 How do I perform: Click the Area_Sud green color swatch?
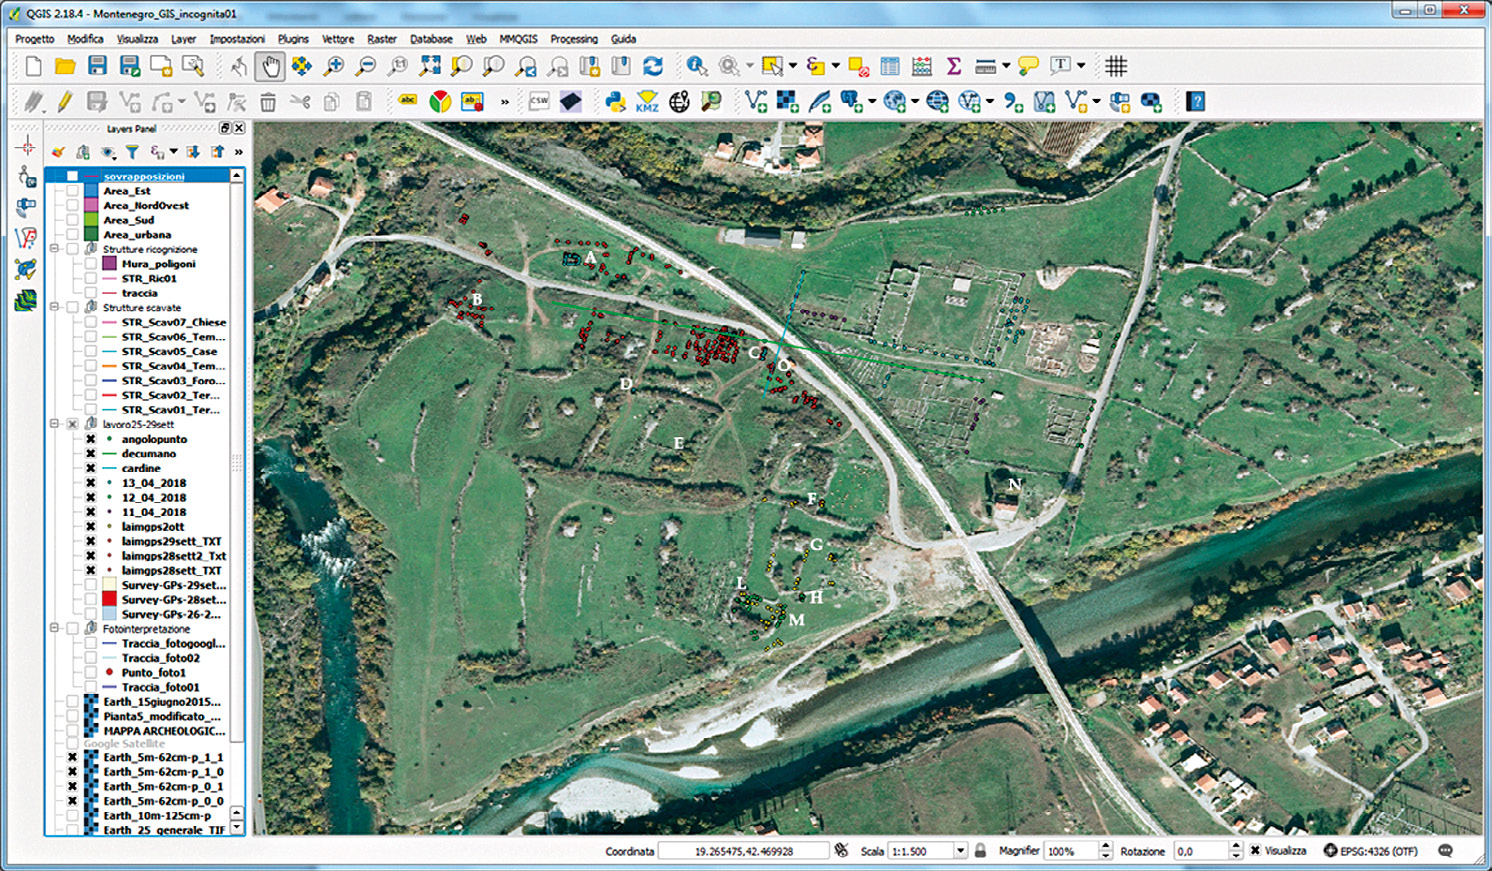point(91,220)
